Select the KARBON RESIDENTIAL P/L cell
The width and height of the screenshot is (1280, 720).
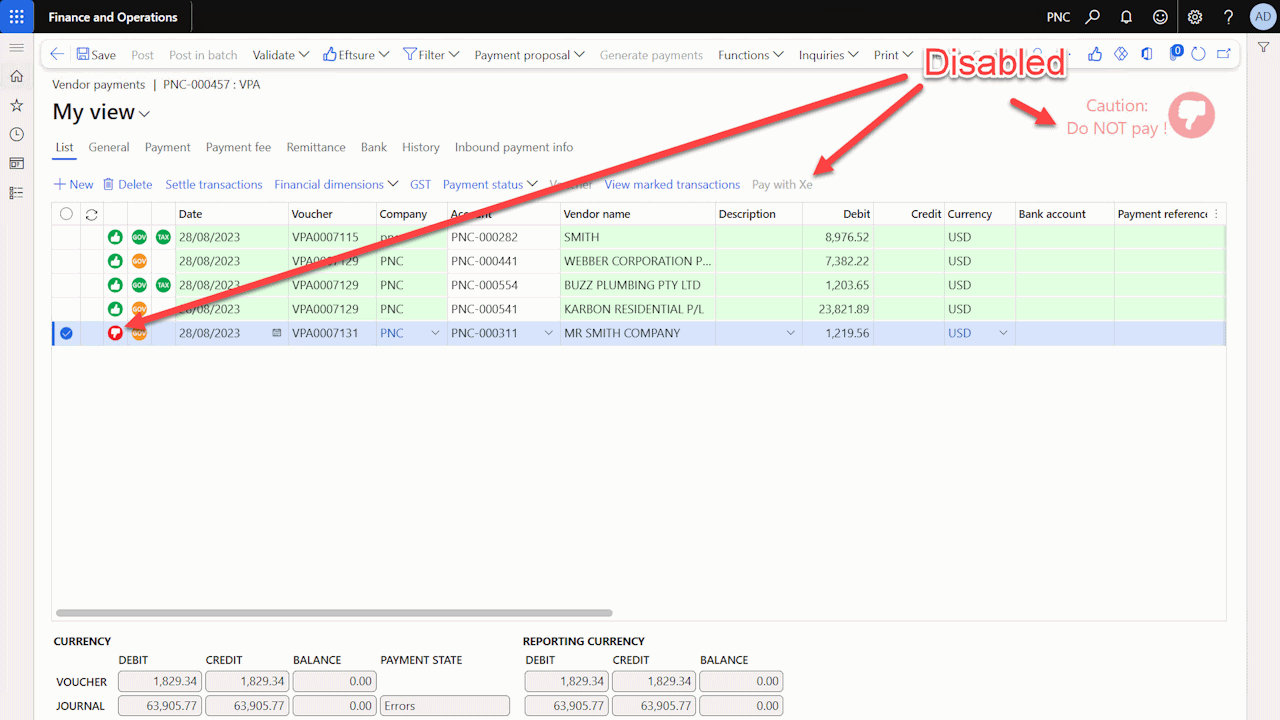point(638,309)
